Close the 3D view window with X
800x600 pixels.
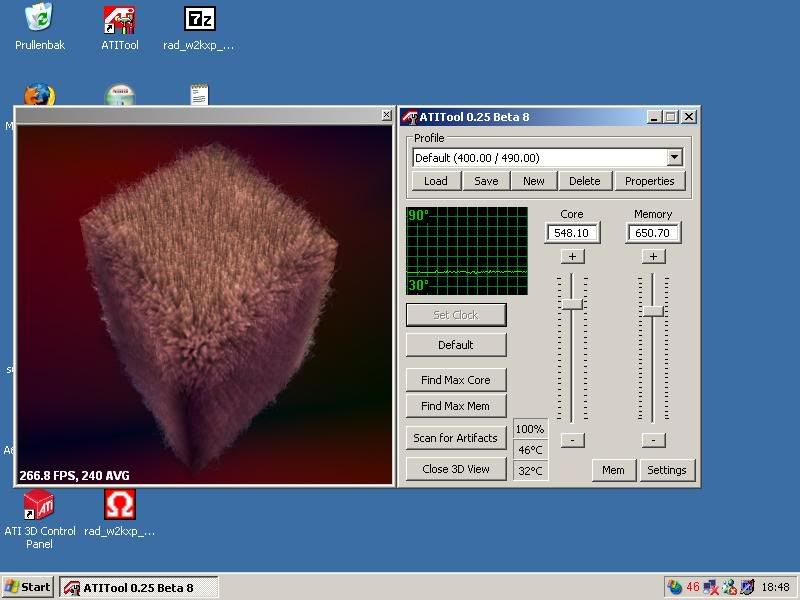pos(386,115)
